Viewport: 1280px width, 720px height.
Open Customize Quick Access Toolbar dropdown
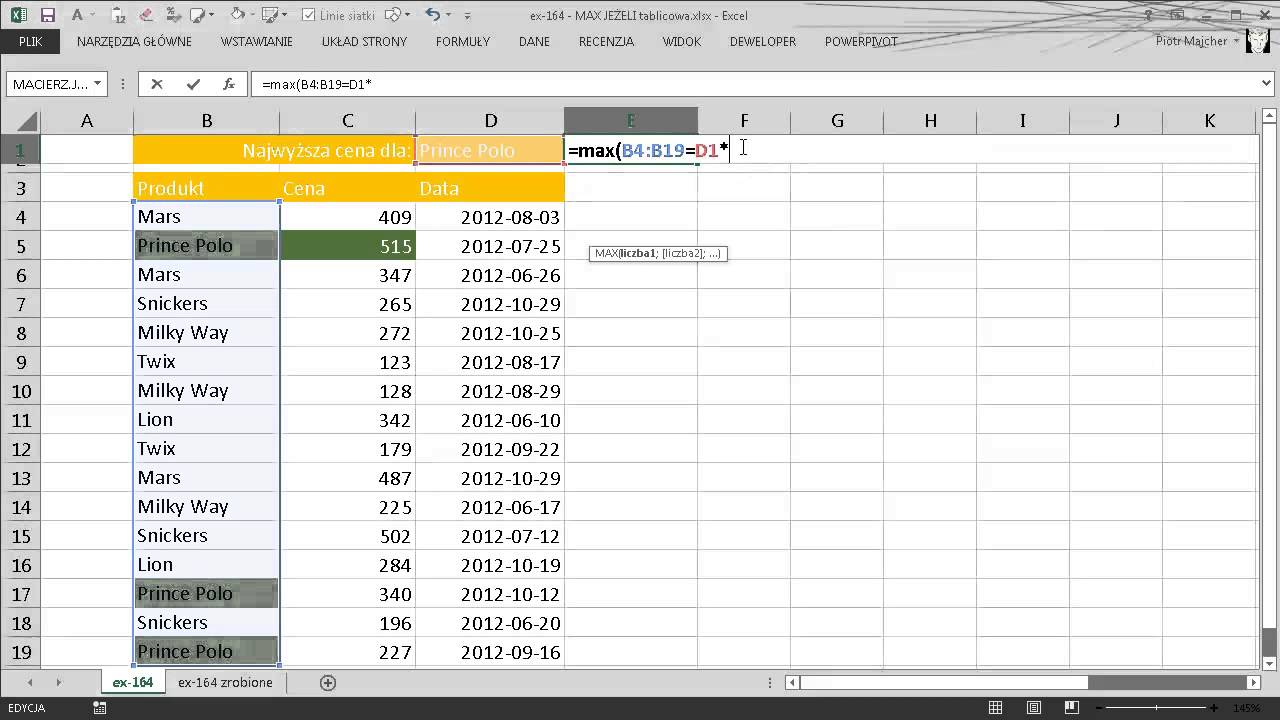(467, 16)
